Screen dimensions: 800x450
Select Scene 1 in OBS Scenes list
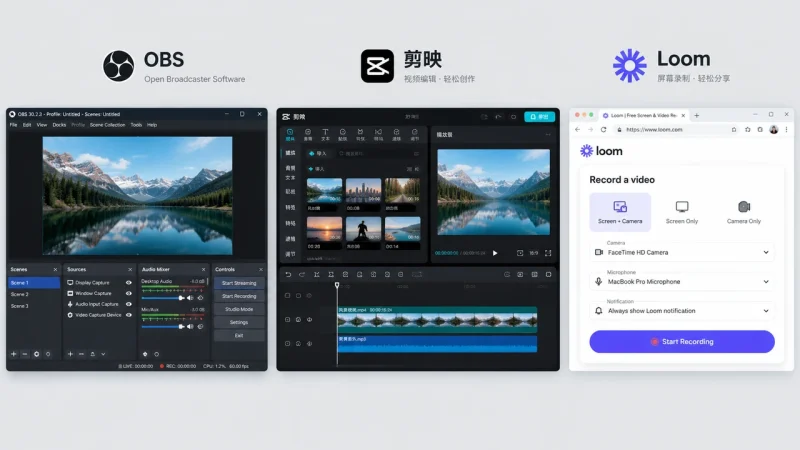(34, 283)
